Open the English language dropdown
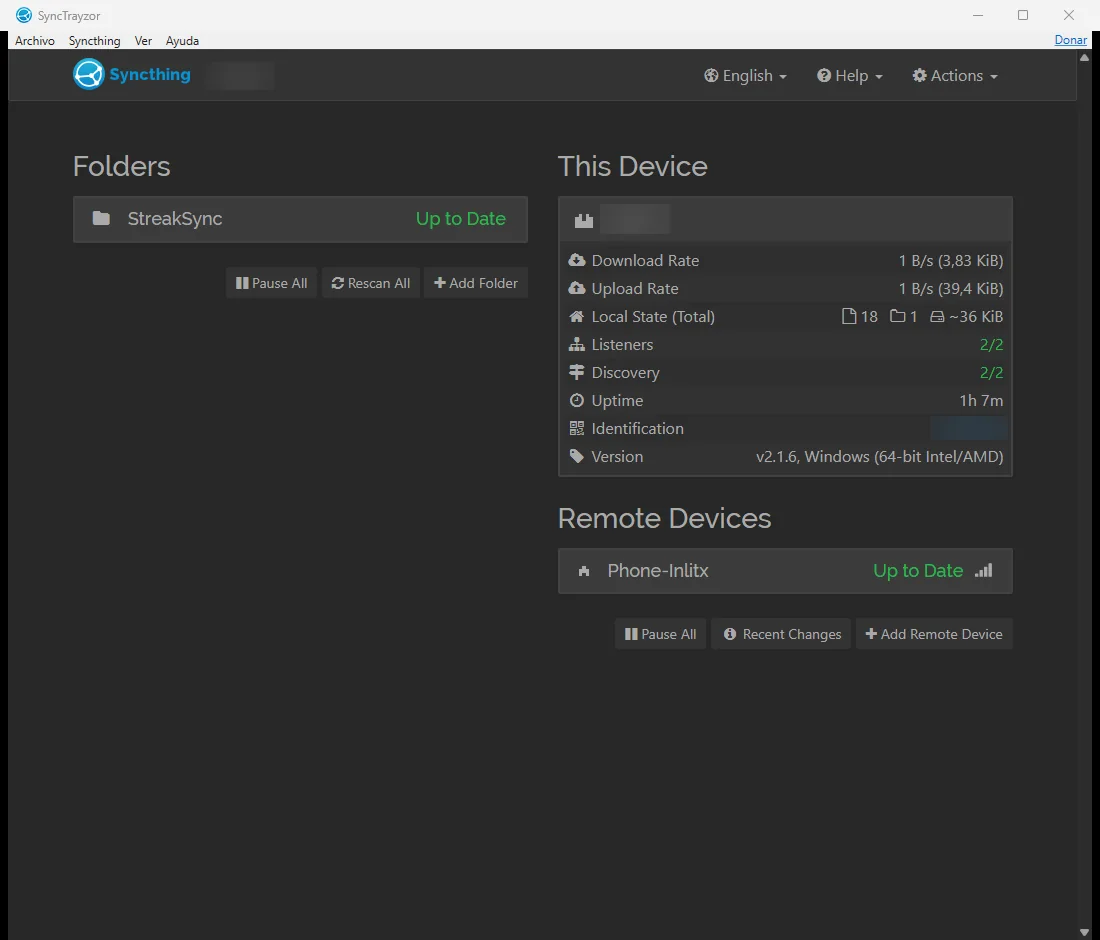Viewport: 1100px width, 940px height. 745,76
